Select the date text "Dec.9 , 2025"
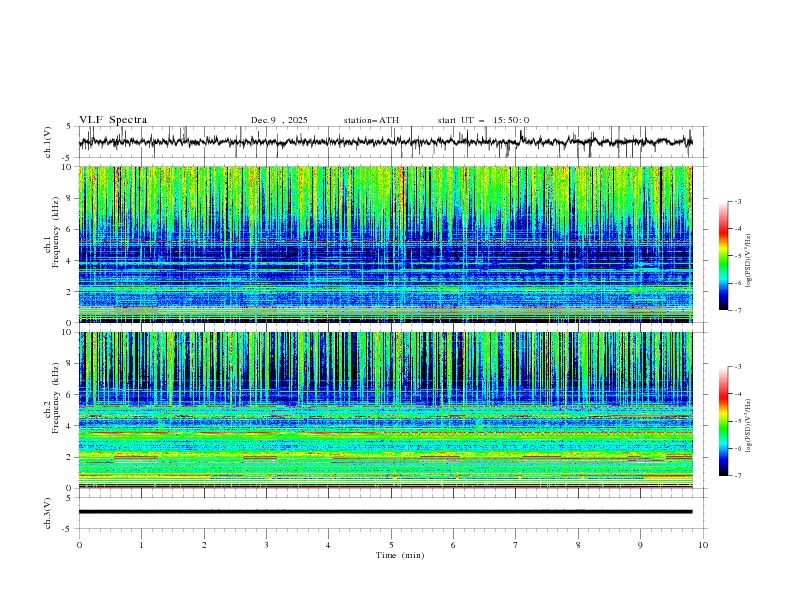 279,120
